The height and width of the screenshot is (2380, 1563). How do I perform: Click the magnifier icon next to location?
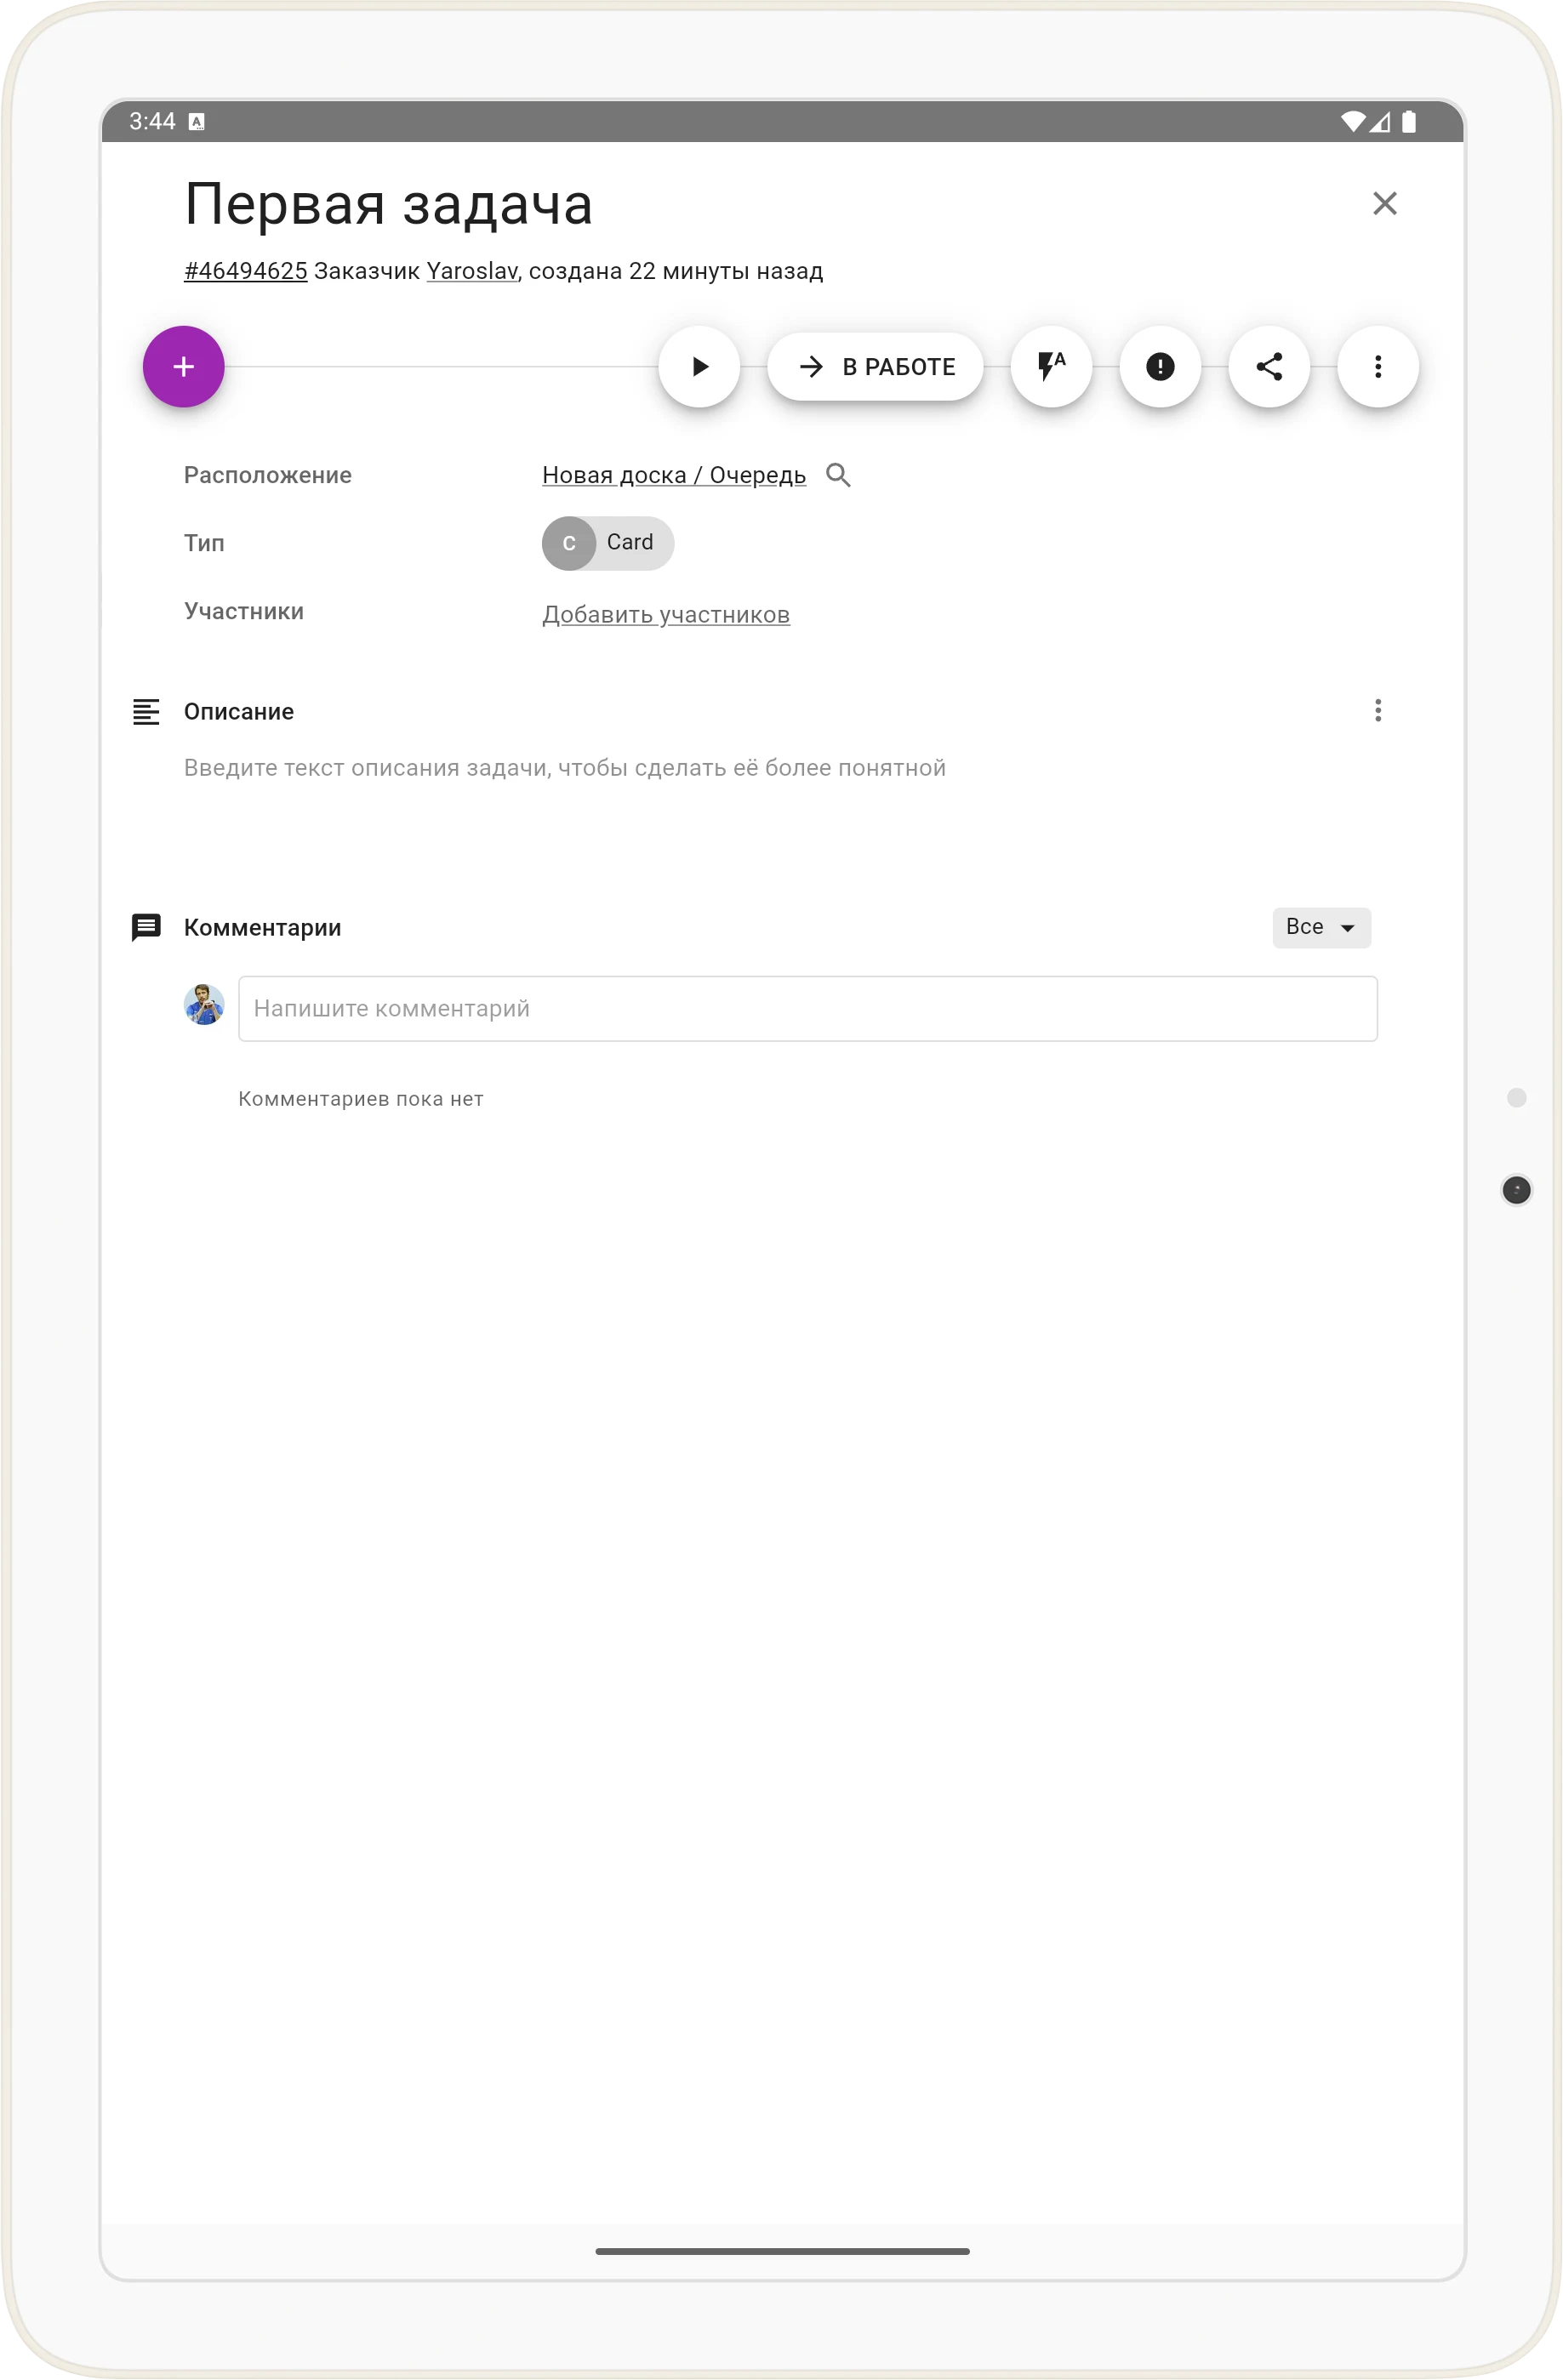[838, 475]
